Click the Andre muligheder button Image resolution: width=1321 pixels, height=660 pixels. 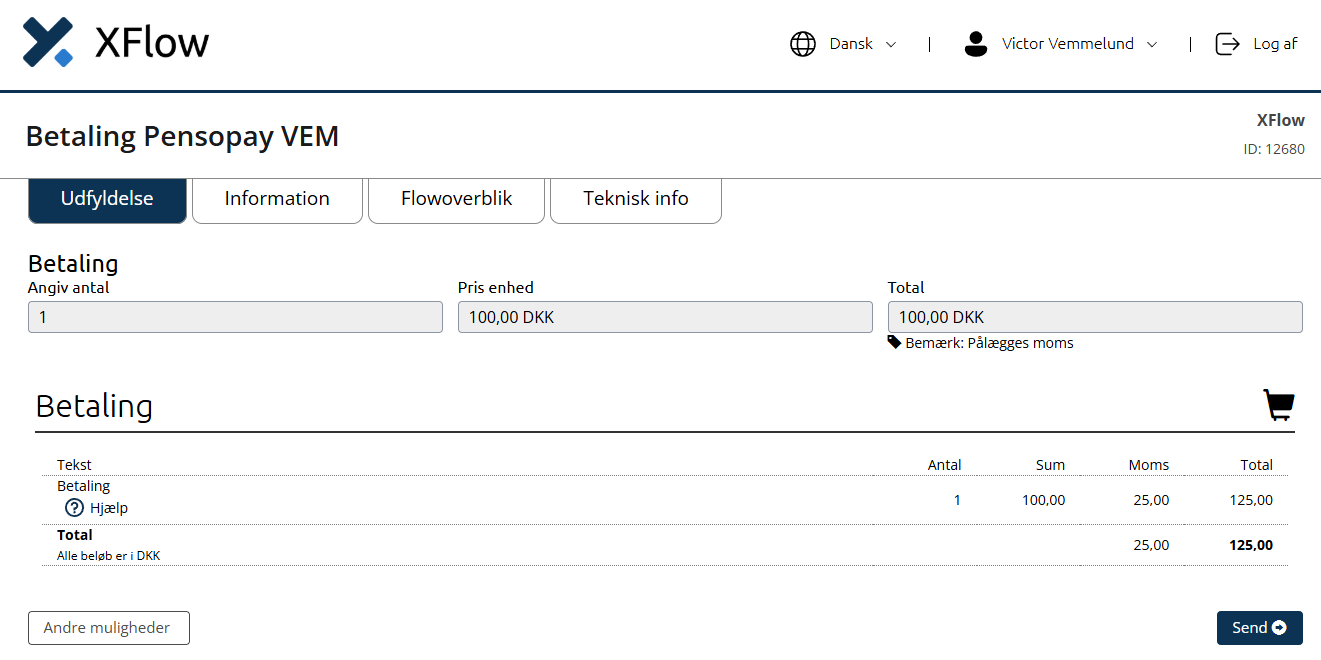tap(108, 628)
